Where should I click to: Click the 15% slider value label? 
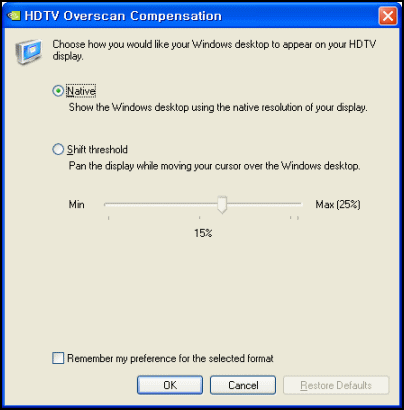(203, 233)
